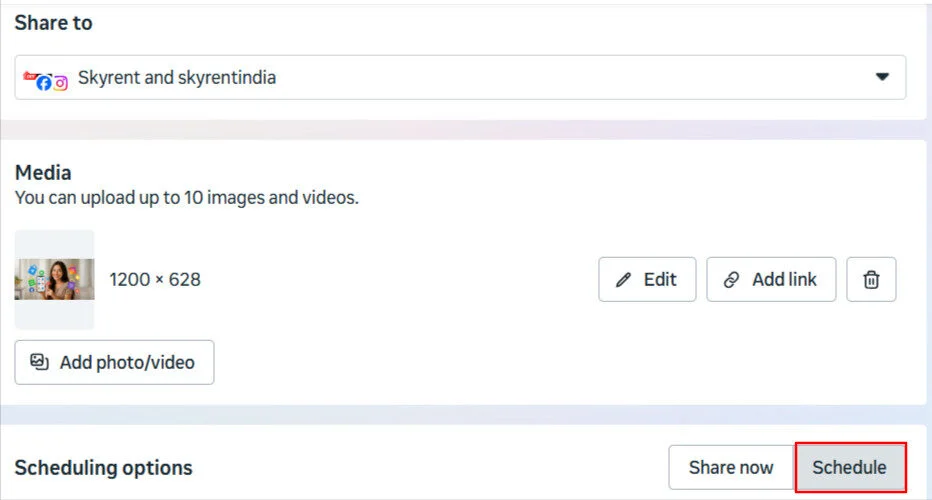Click the chain link icon

(732, 280)
